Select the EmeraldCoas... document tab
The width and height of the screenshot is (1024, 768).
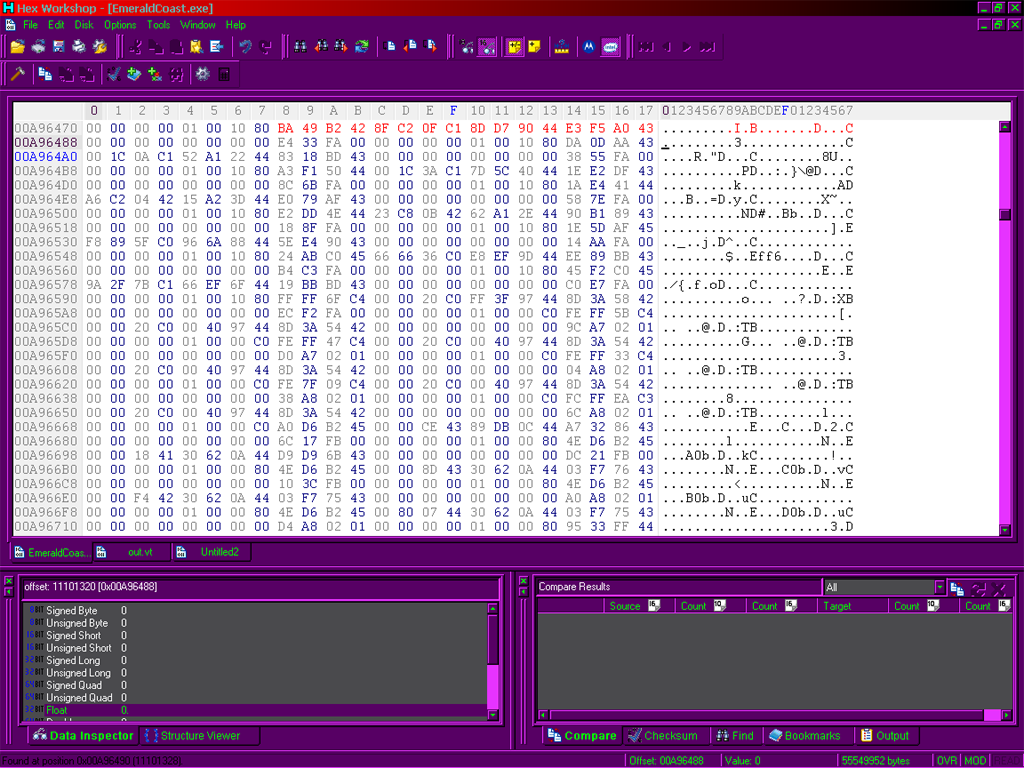(x=52, y=552)
